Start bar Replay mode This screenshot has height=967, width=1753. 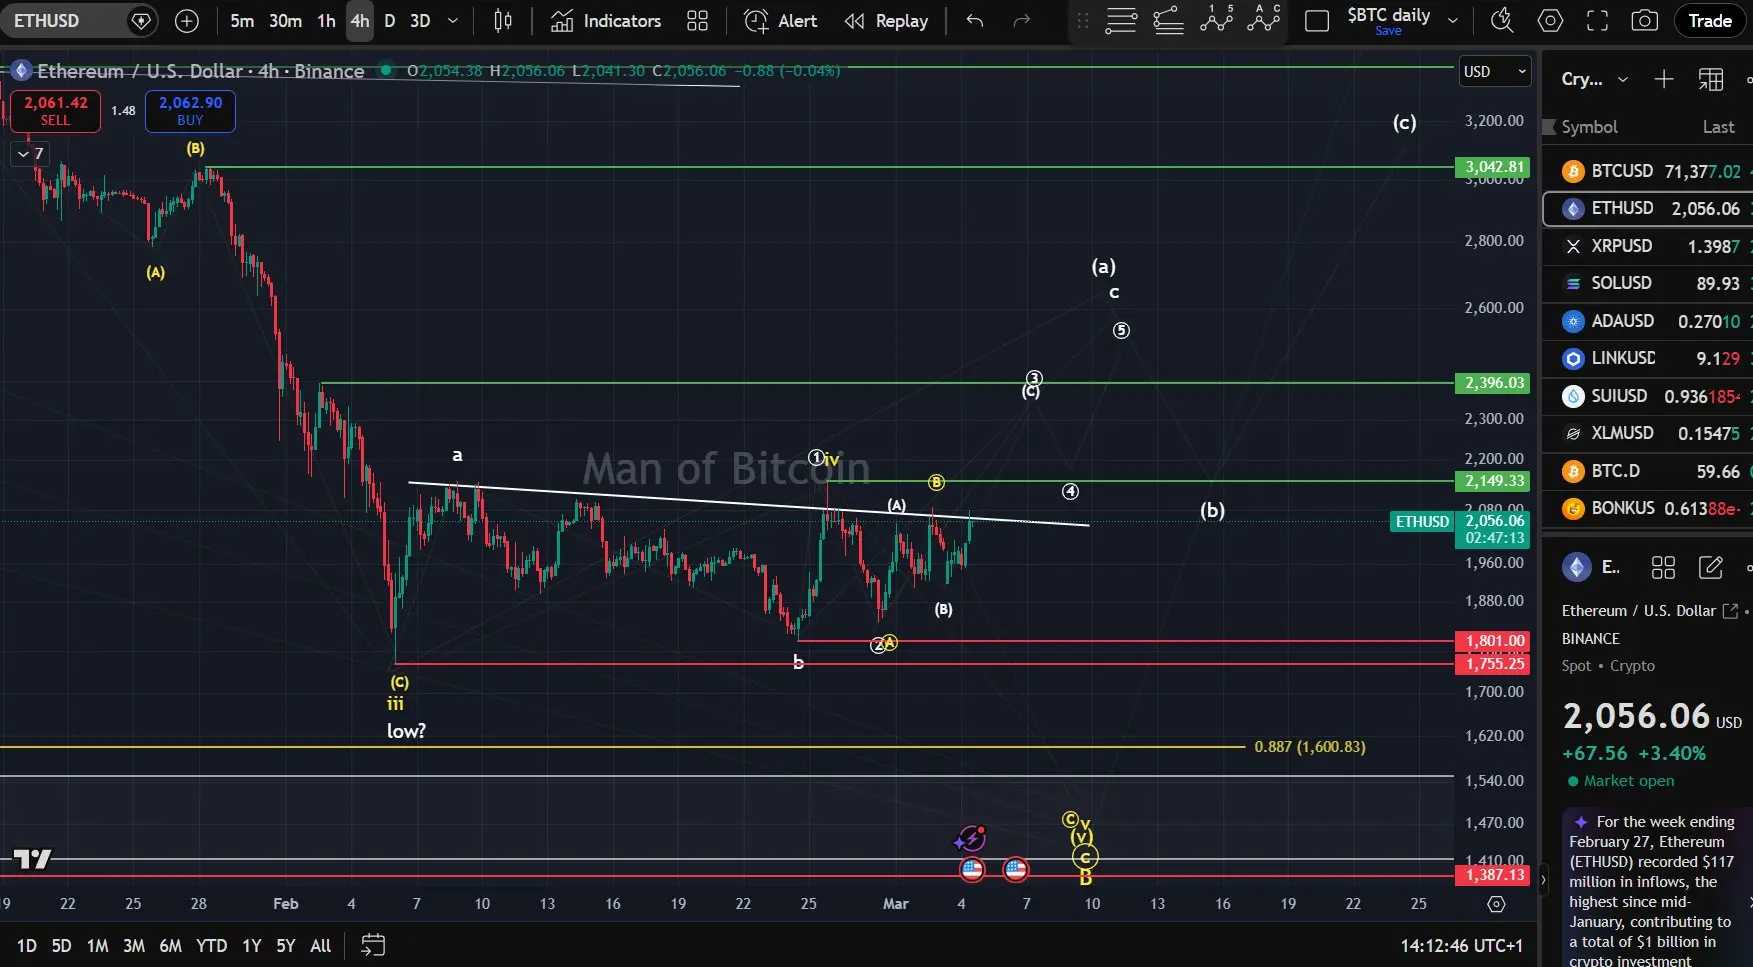click(887, 21)
